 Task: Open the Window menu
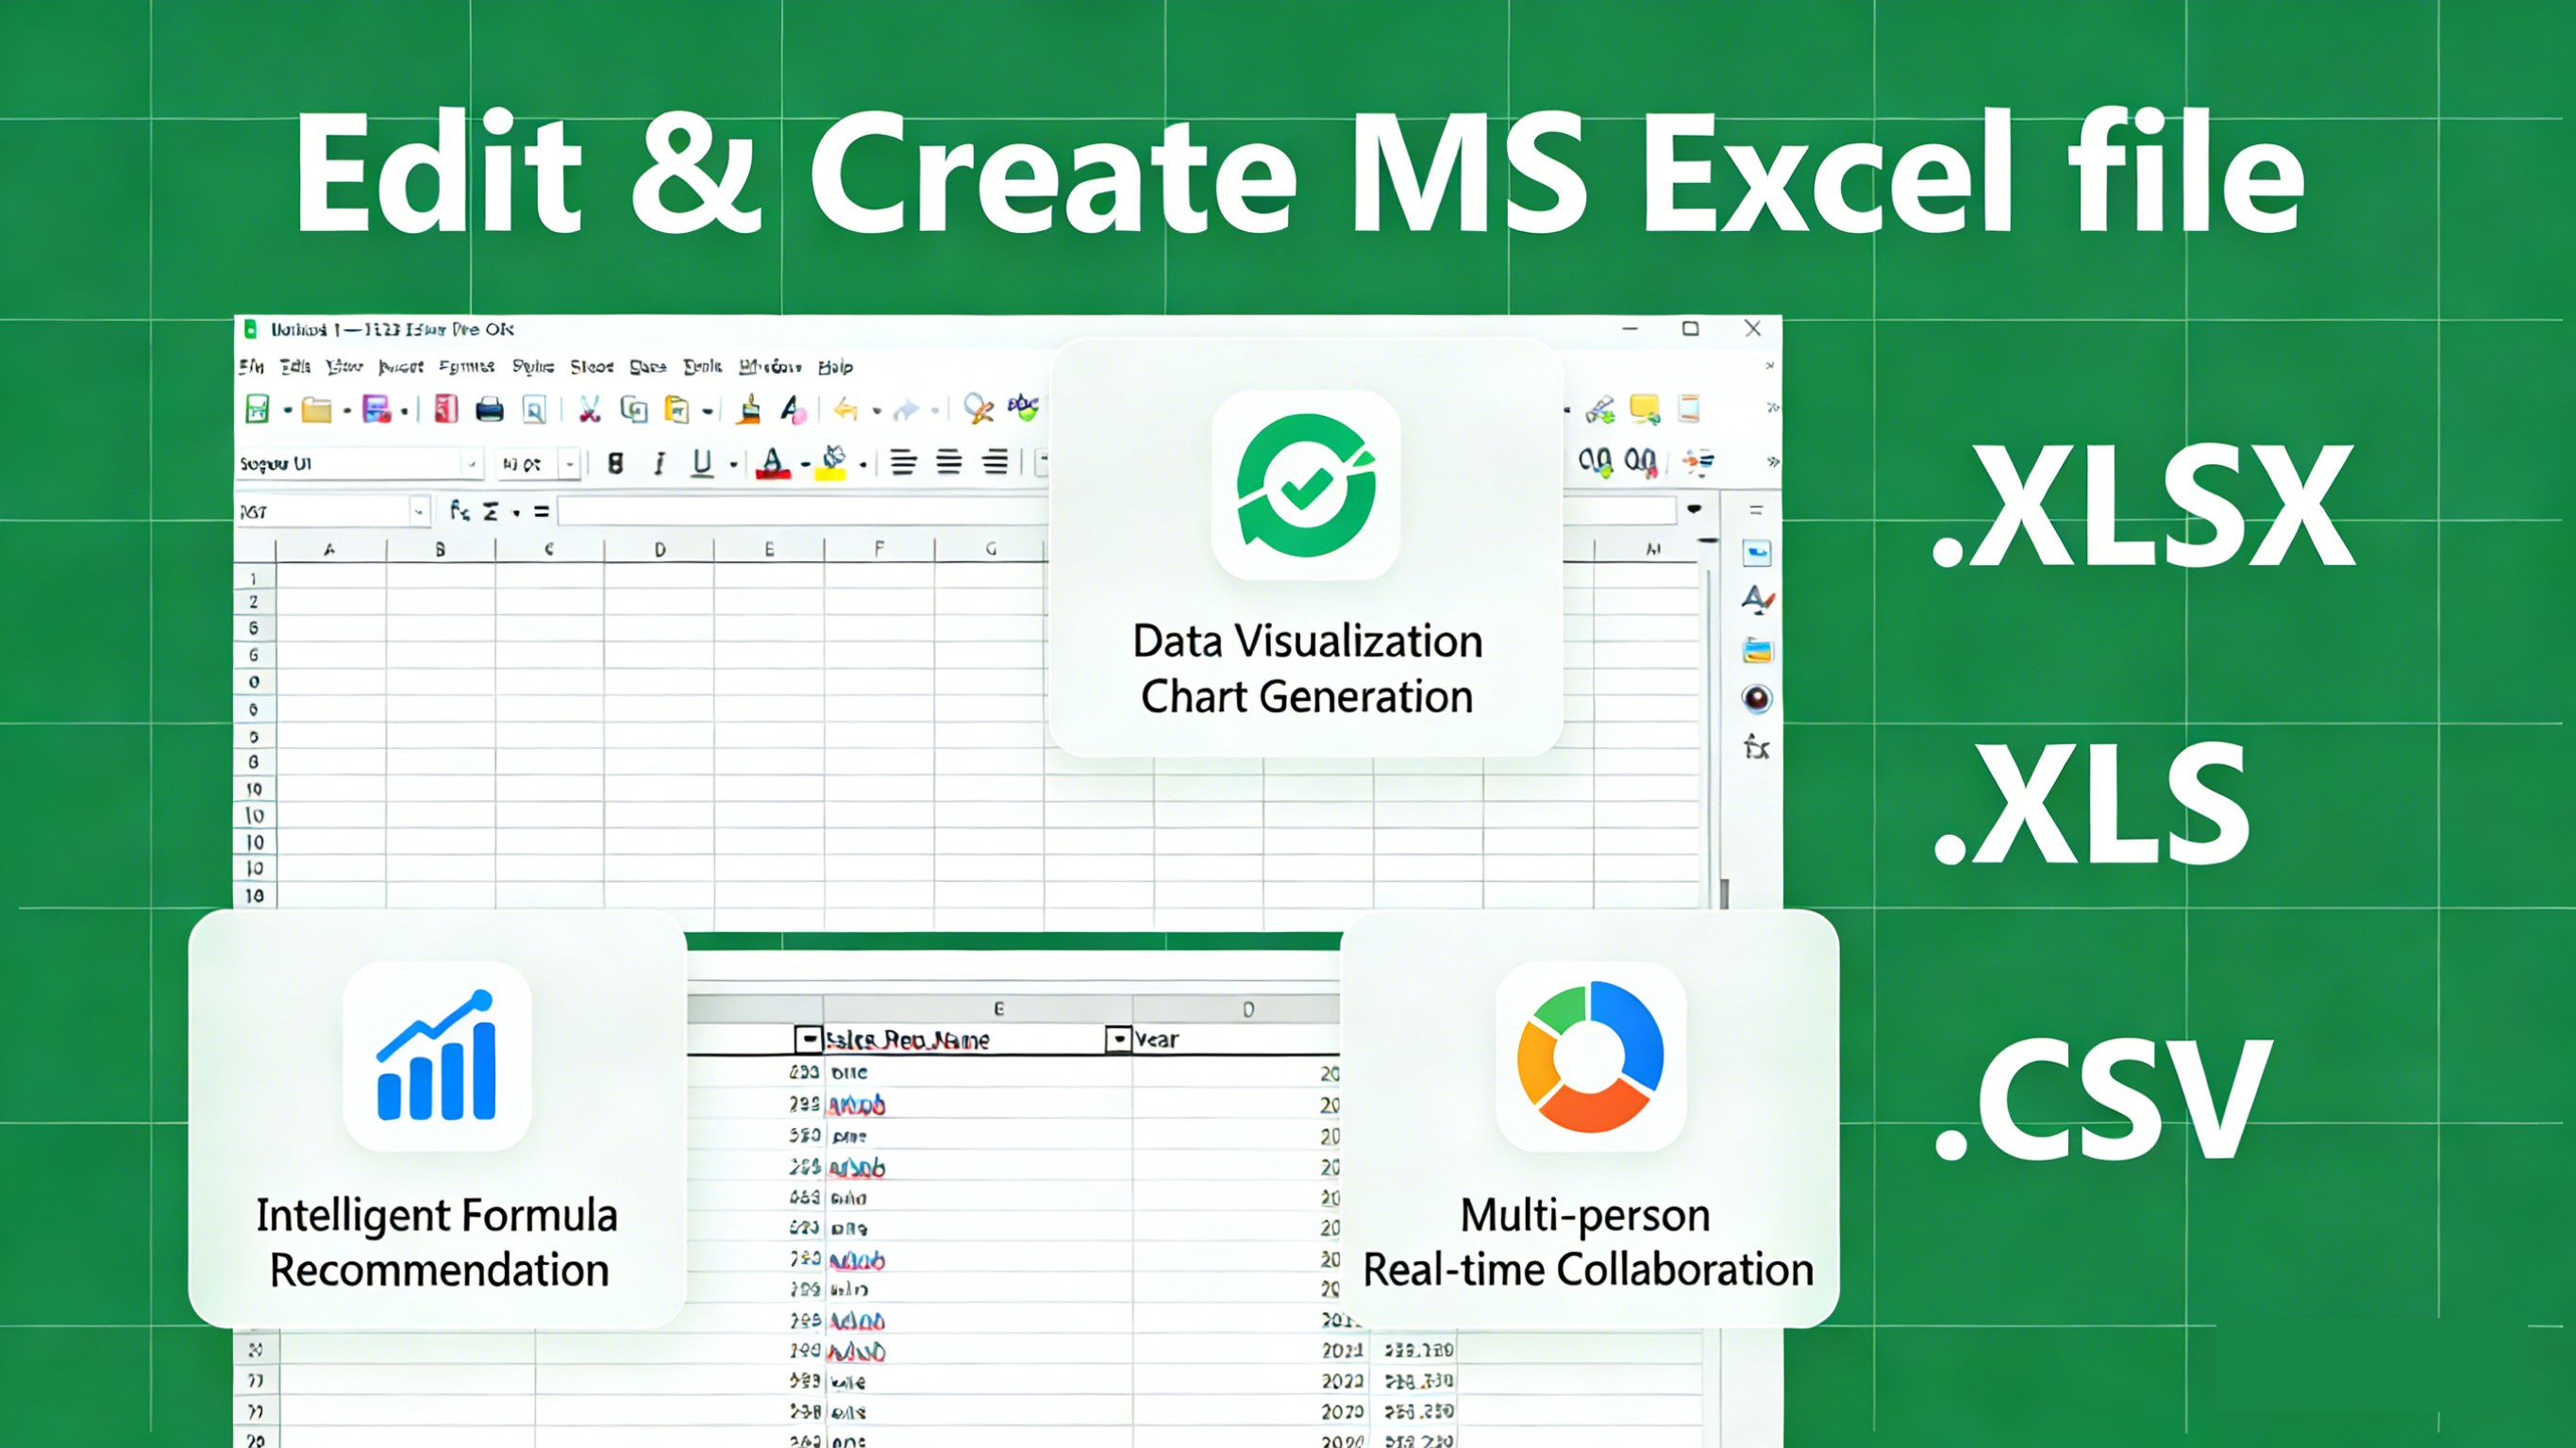click(x=770, y=367)
